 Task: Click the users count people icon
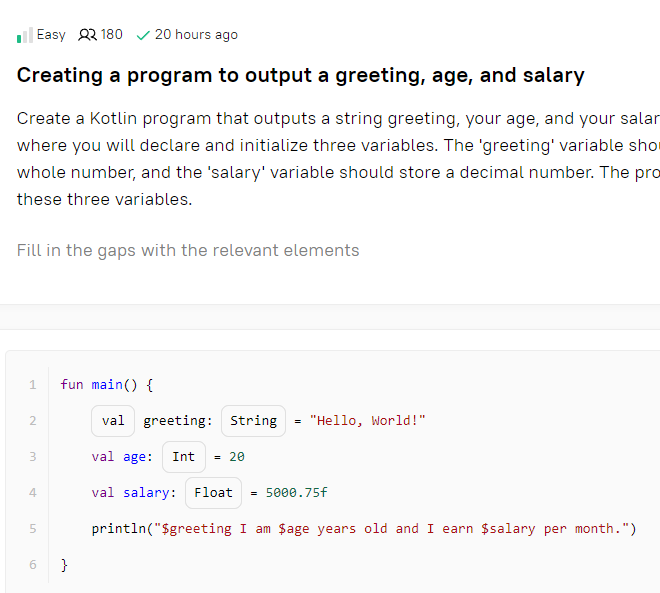(87, 35)
